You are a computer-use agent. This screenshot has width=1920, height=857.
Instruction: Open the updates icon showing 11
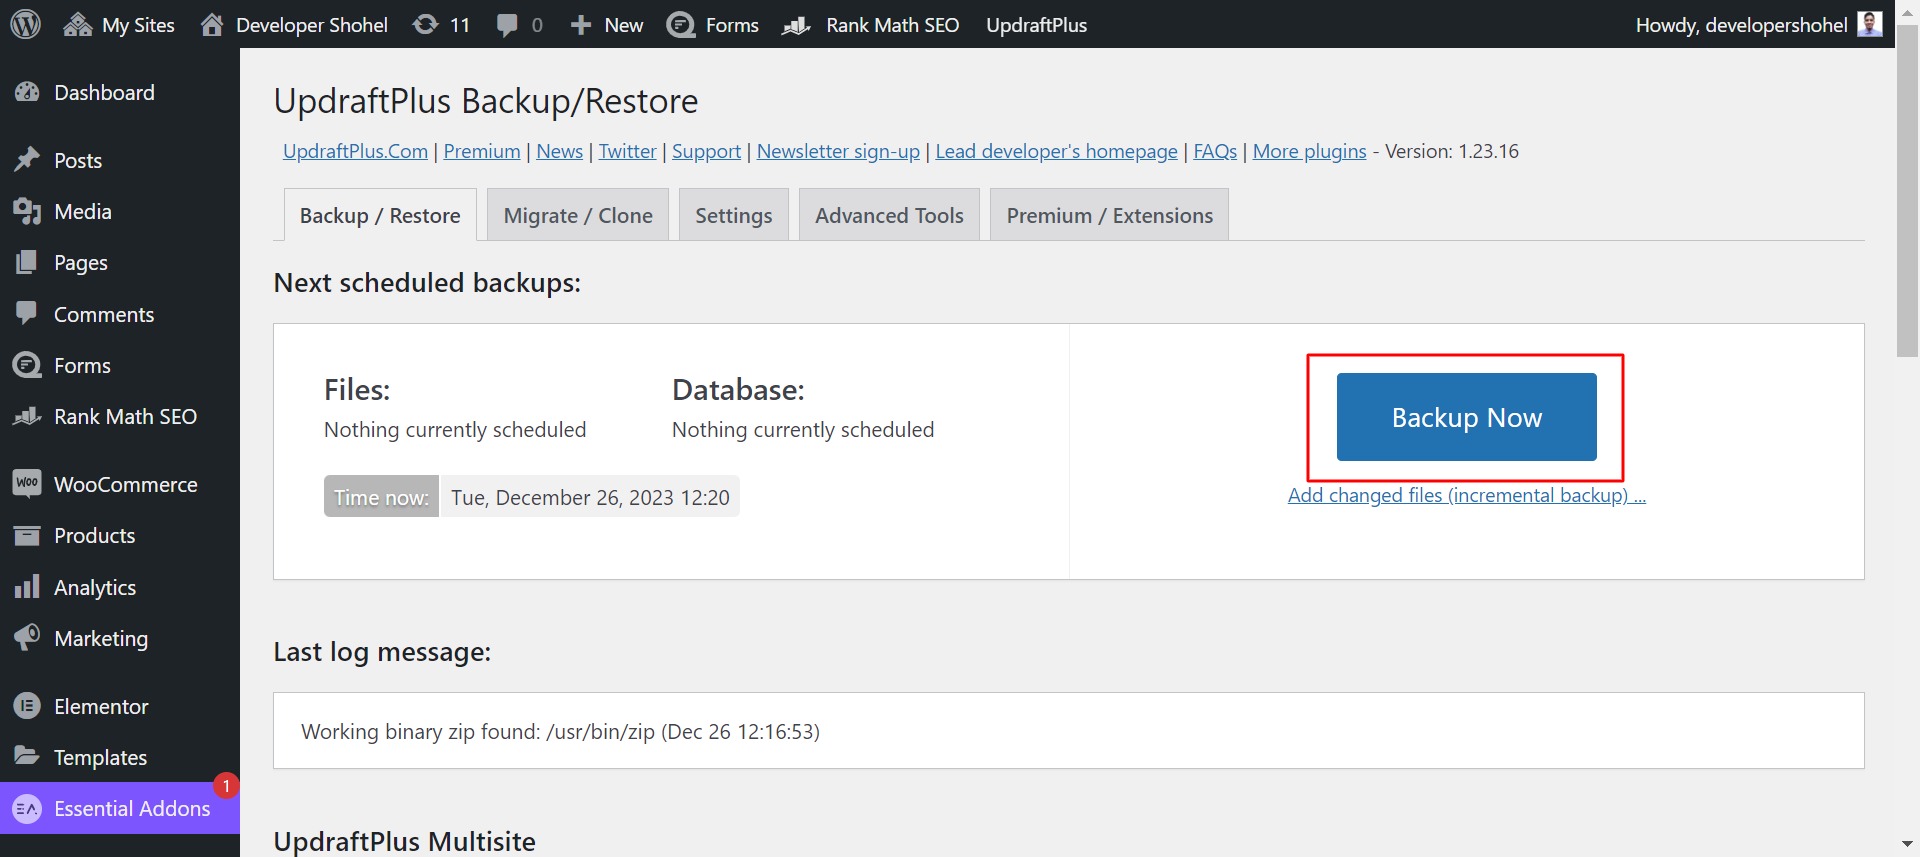click(425, 25)
